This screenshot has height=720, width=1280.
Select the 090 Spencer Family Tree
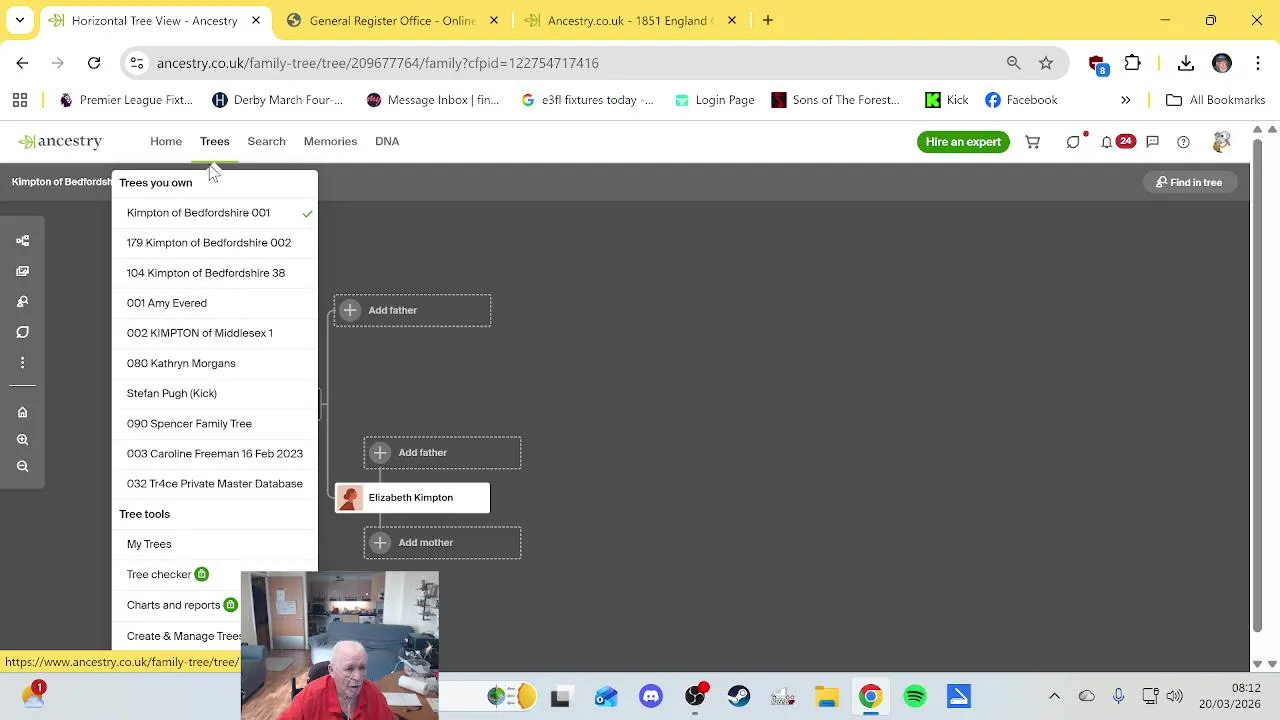point(215,423)
